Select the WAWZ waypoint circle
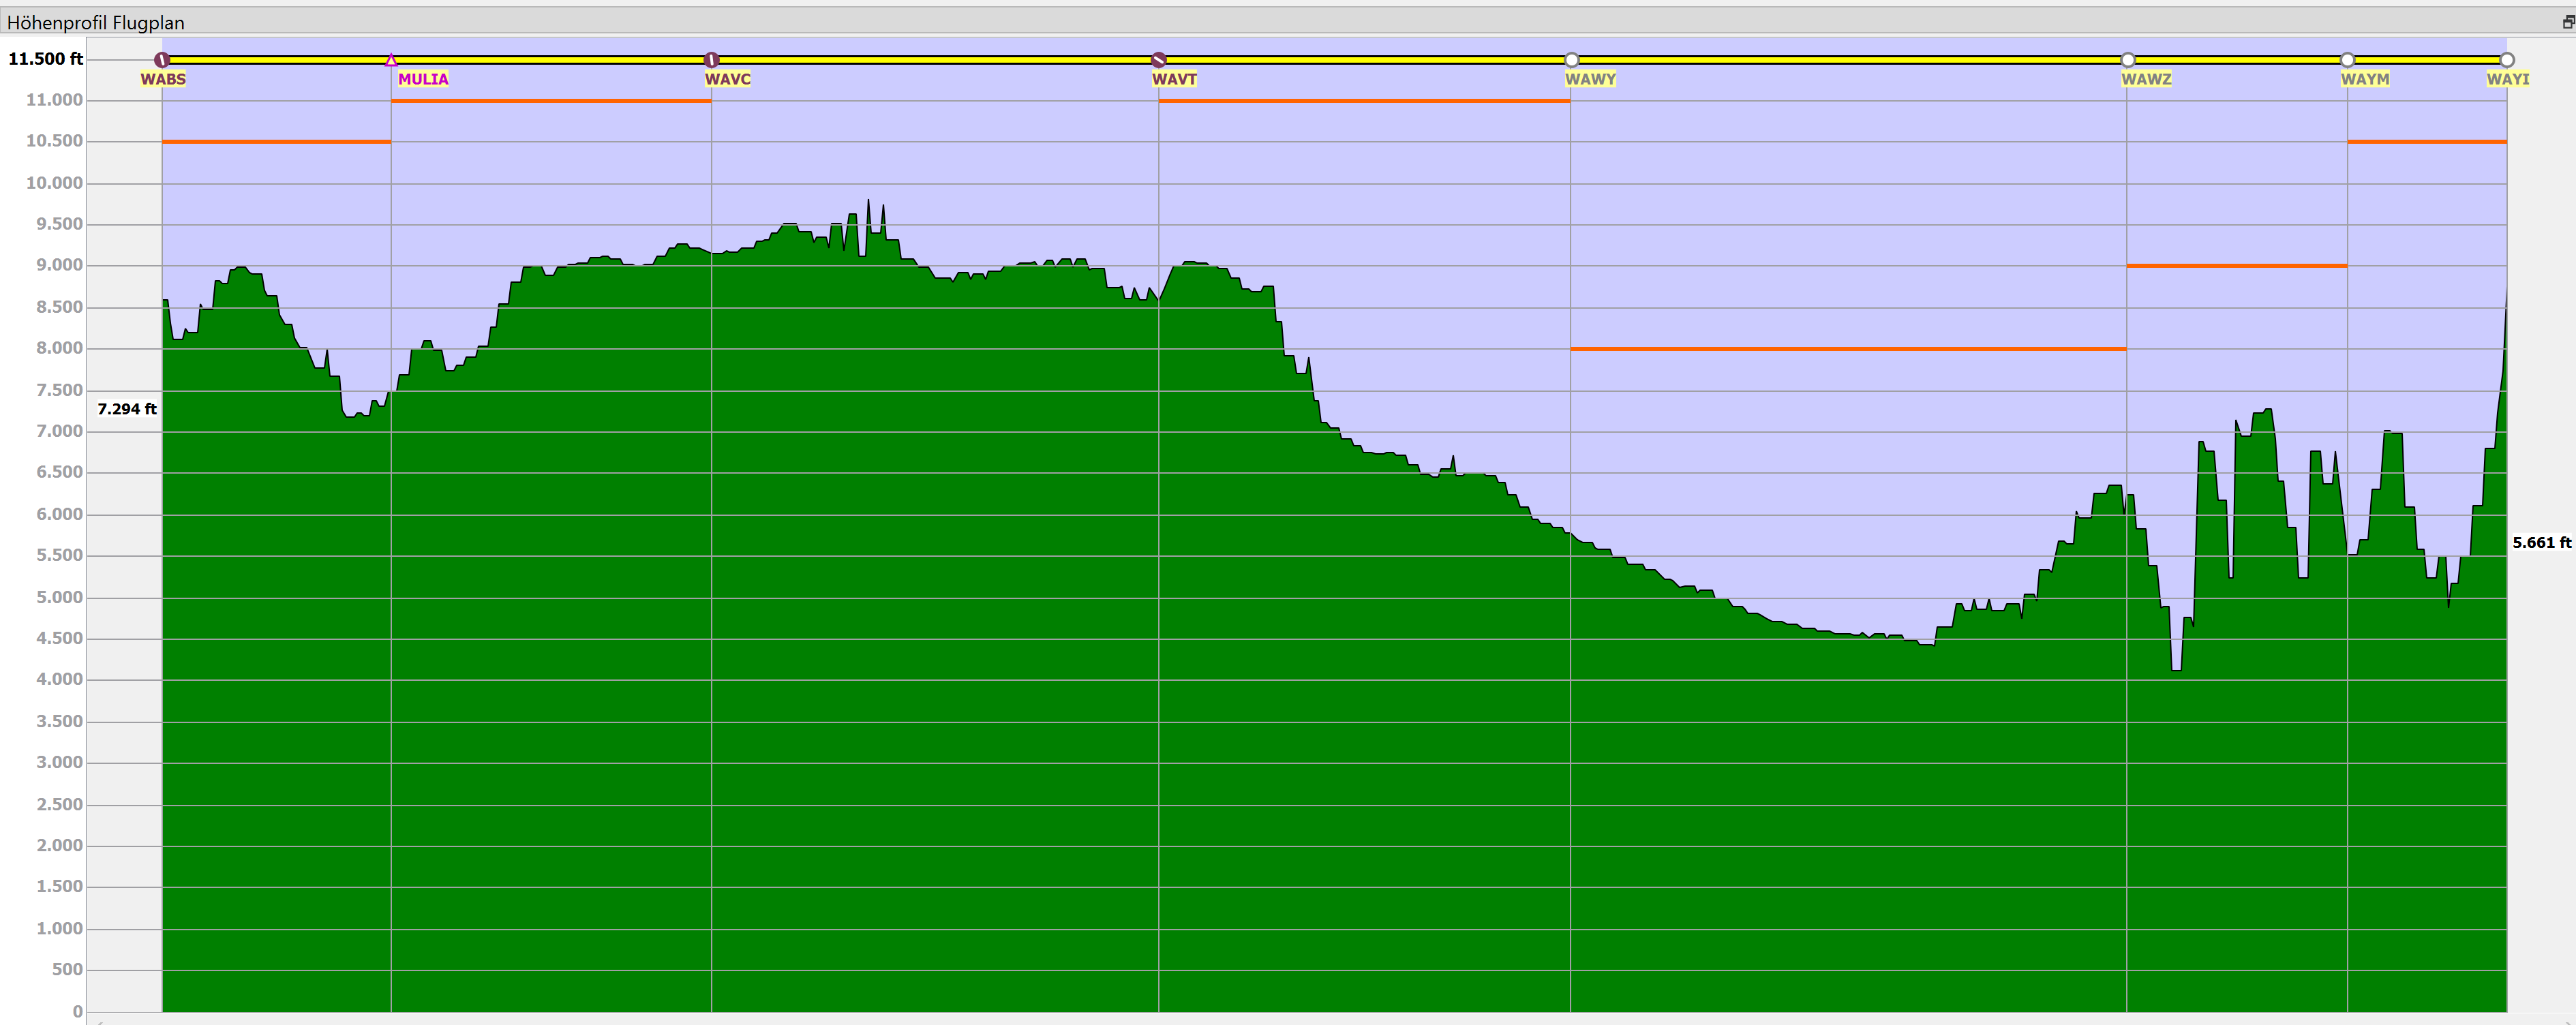The height and width of the screenshot is (1025, 2576). pyautogui.click(x=2127, y=60)
